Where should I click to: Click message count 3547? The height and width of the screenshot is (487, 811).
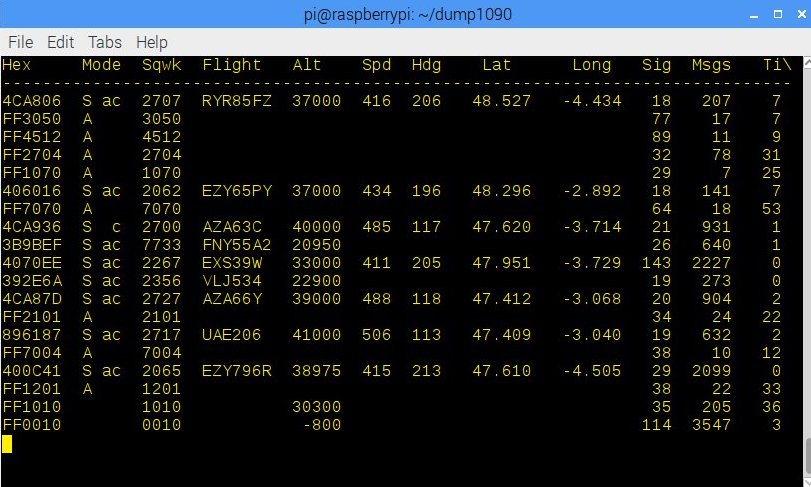(x=712, y=425)
